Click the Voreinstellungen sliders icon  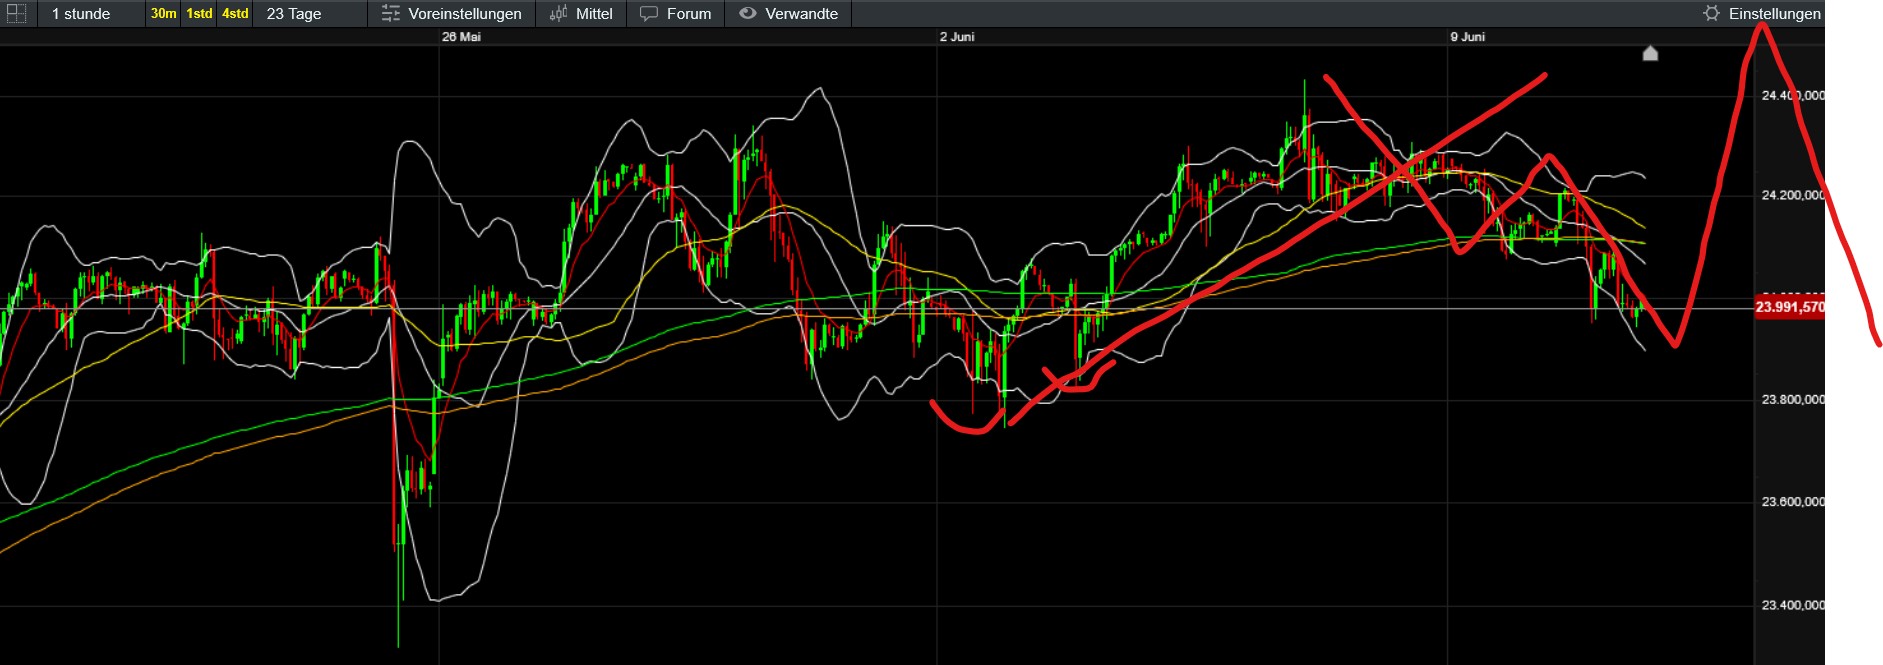pyautogui.click(x=391, y=14)
